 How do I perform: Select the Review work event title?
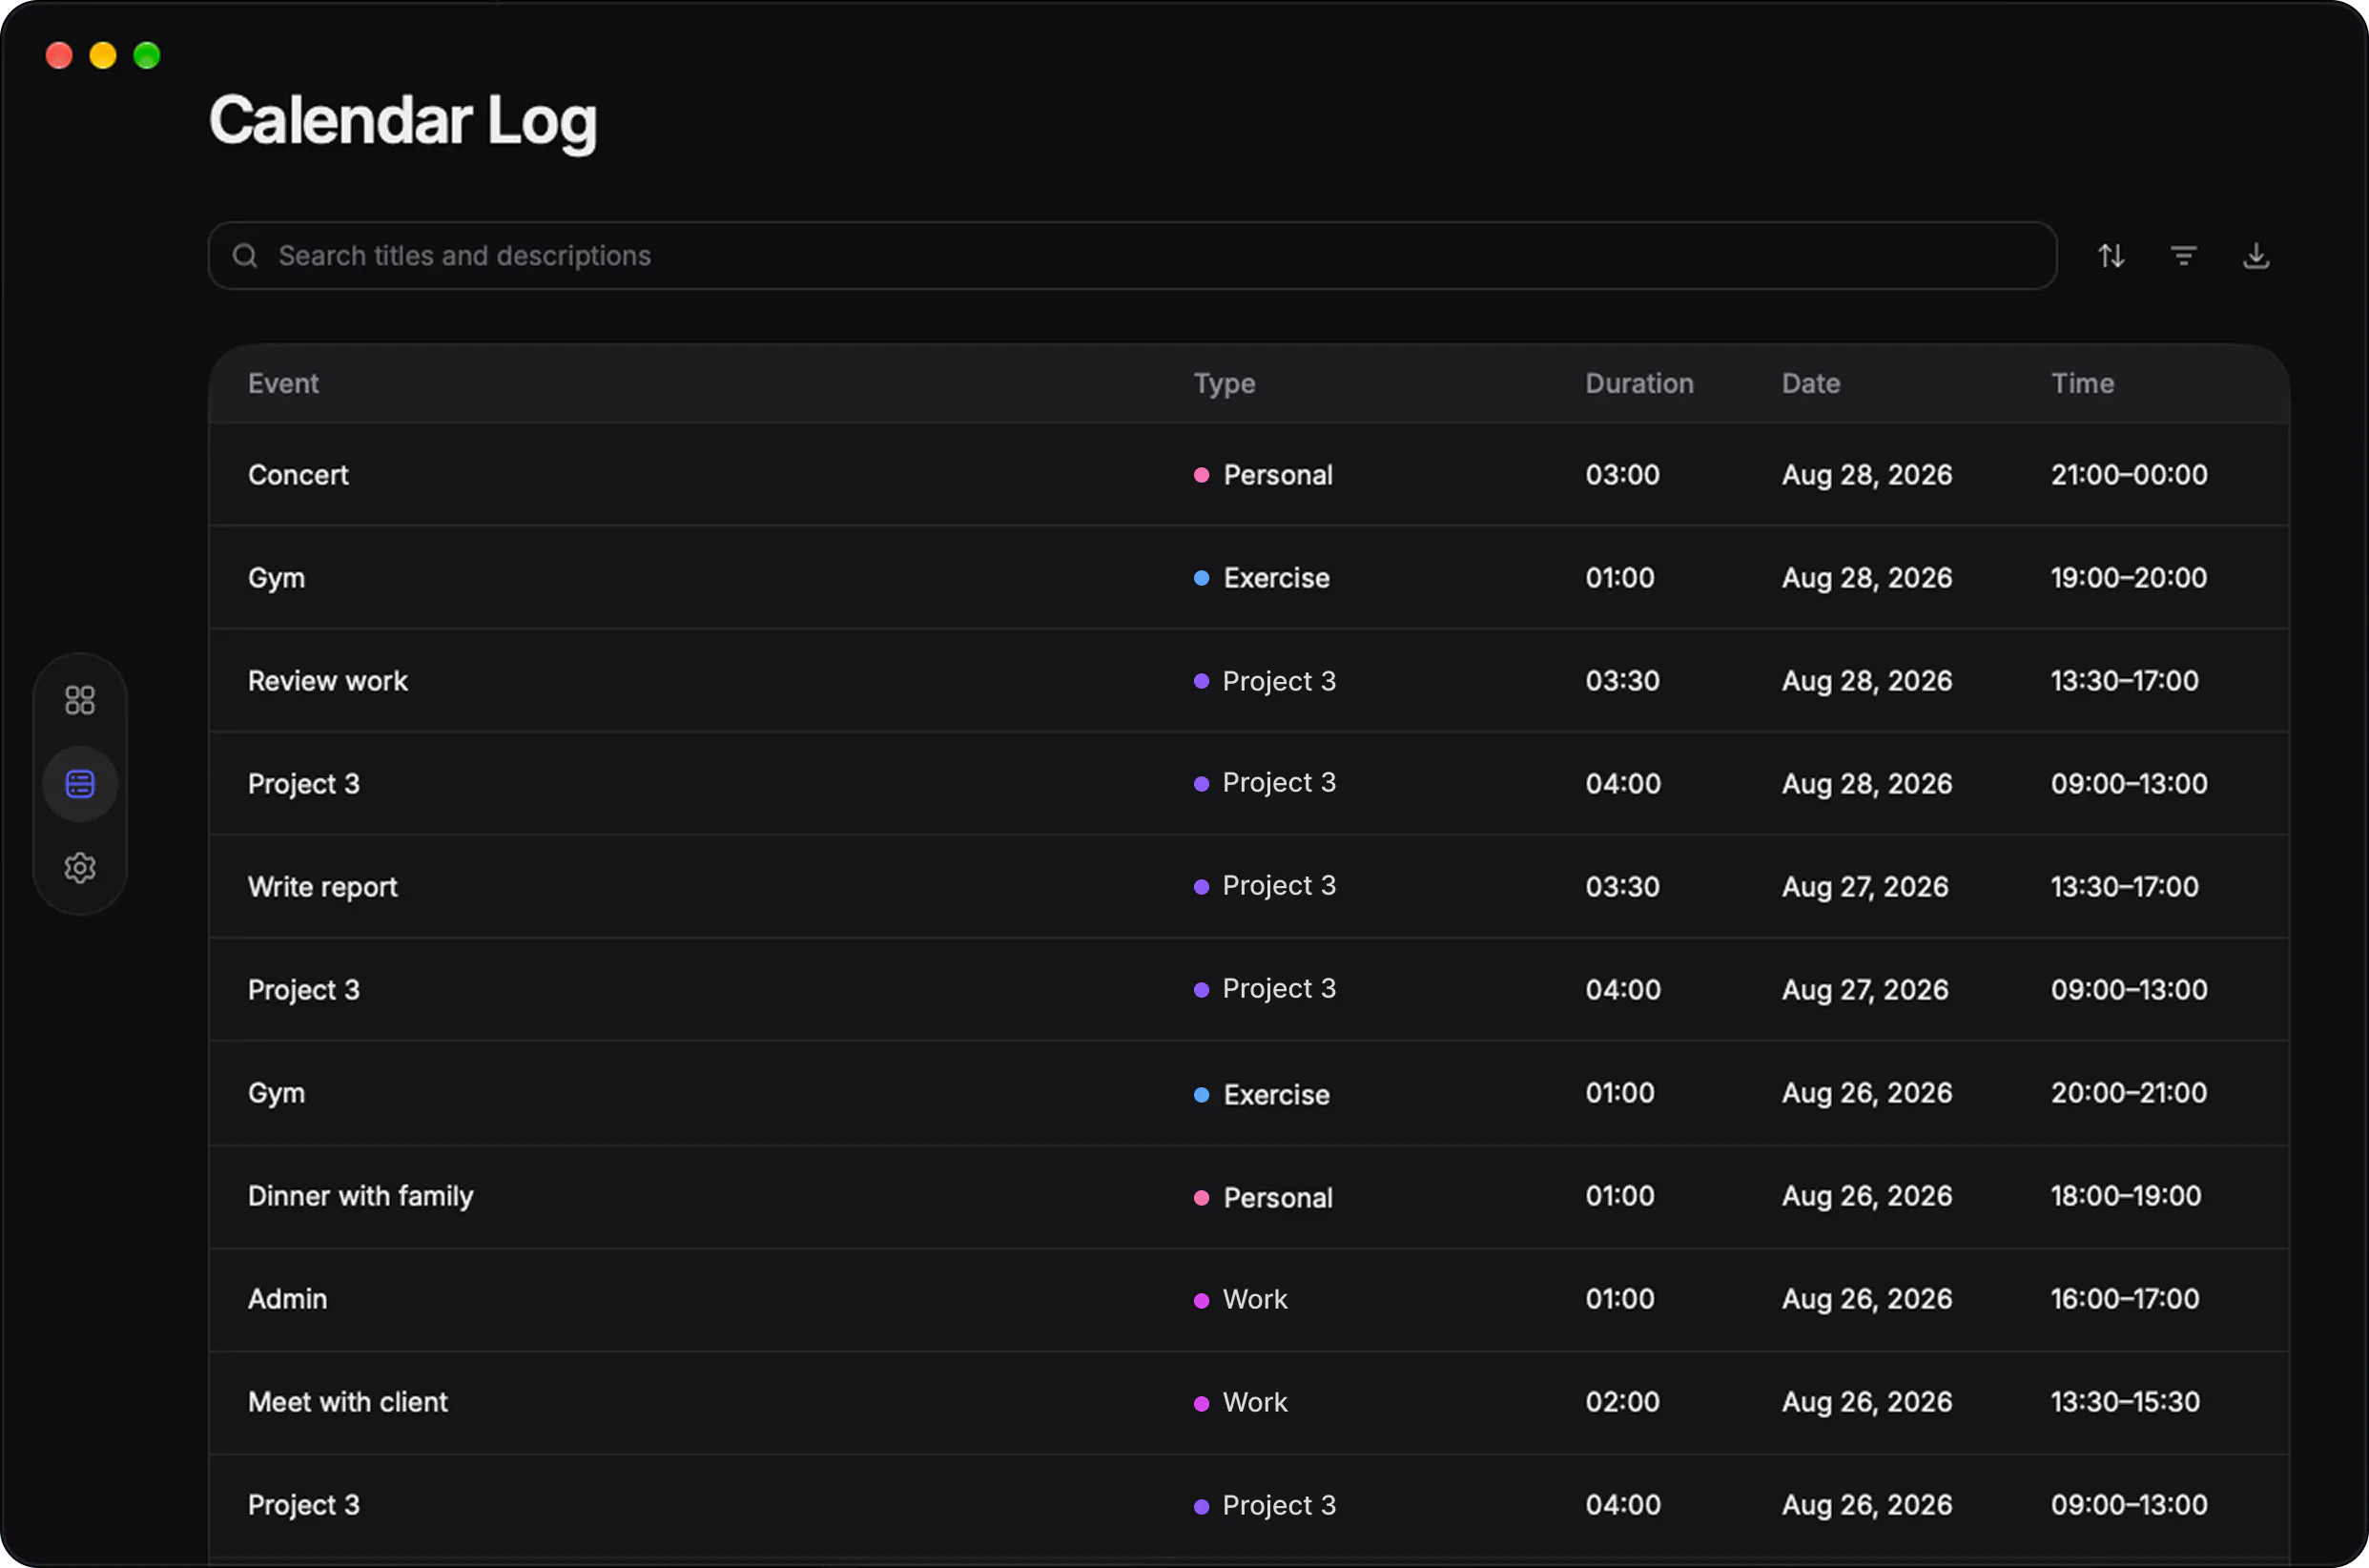(328, 681)
